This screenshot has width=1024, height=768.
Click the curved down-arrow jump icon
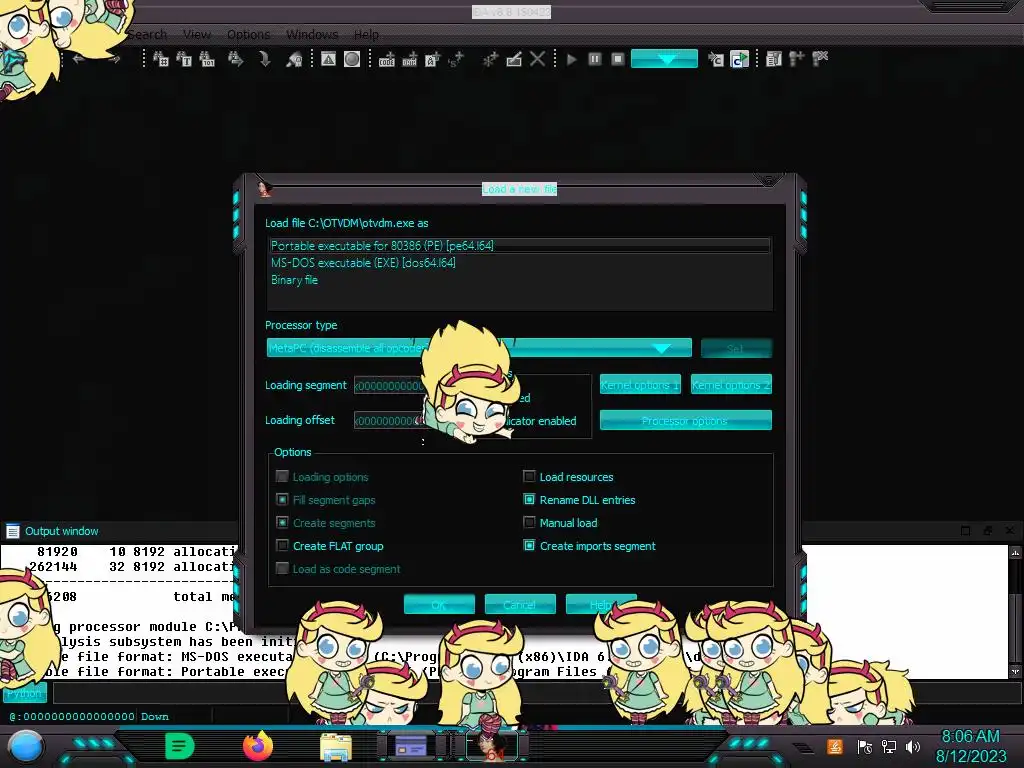pos(264,59)
